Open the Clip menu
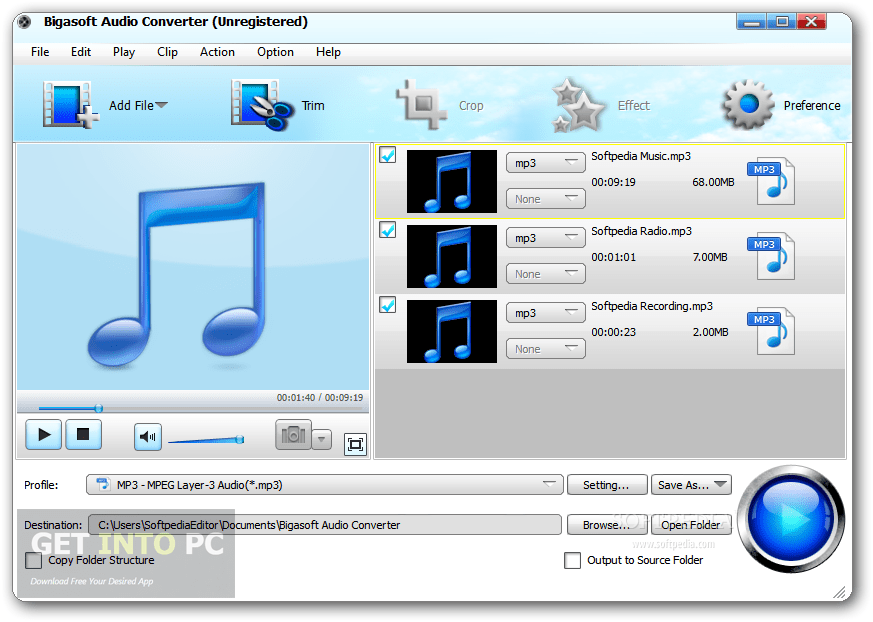 [167, 52]
